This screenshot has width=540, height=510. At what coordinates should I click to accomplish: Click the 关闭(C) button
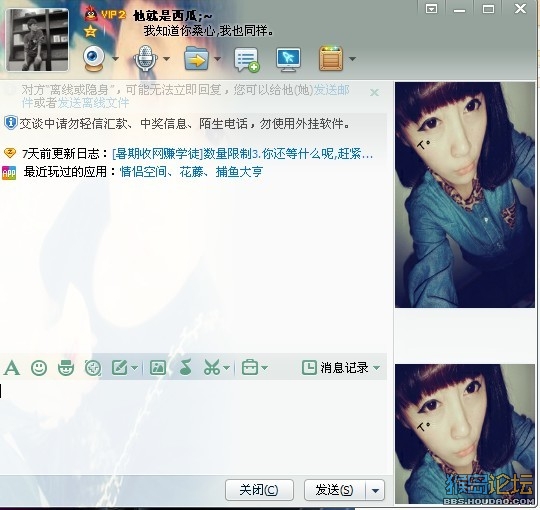(259, 490)
